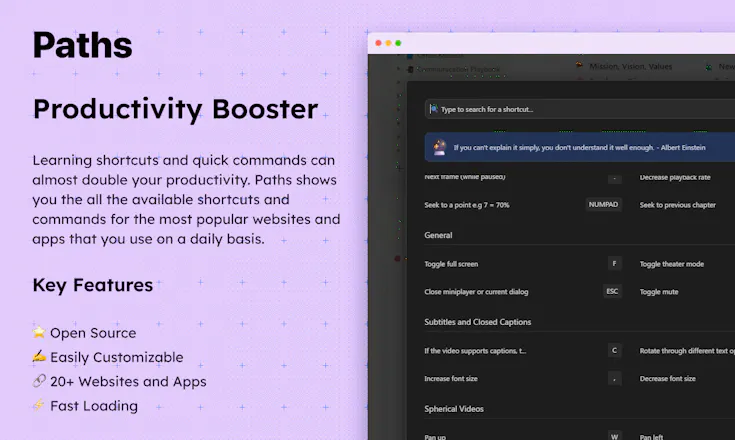Select 'Decrease font size' shortcut
Screen dimensions: 735x440
coord(668,378)
